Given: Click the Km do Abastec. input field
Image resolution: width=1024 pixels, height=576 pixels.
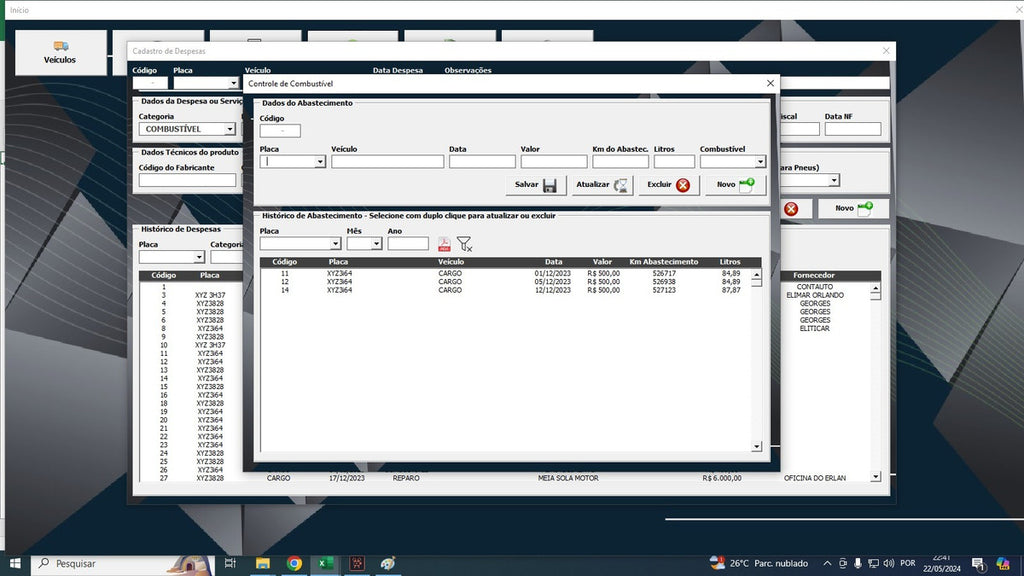Looking at the screenshot, I should (620, 161).
